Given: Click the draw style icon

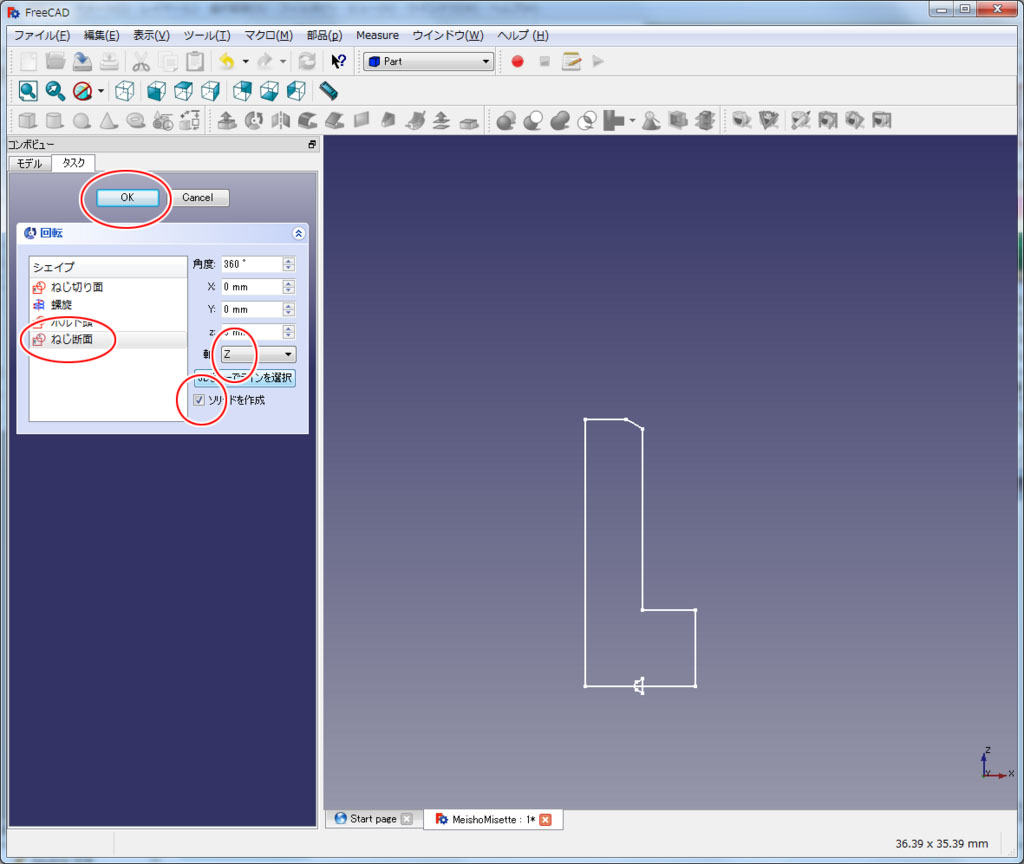Looking at the screenshot, I should (82, 91).
